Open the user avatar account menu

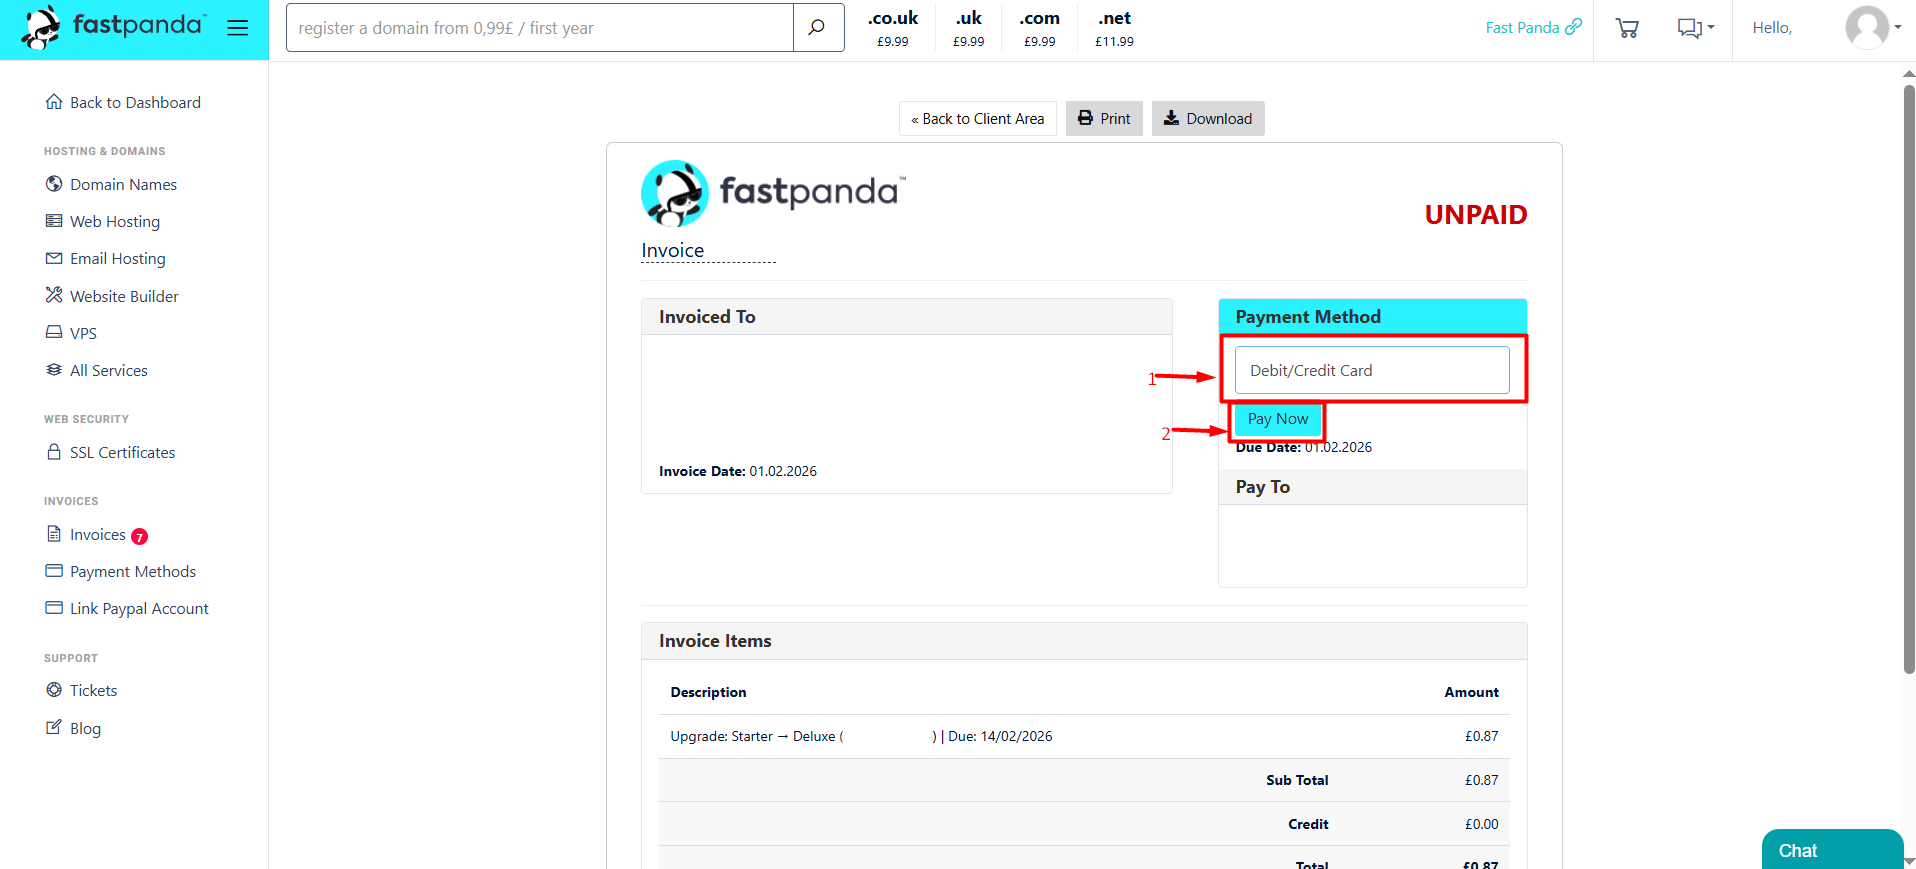1872,27
